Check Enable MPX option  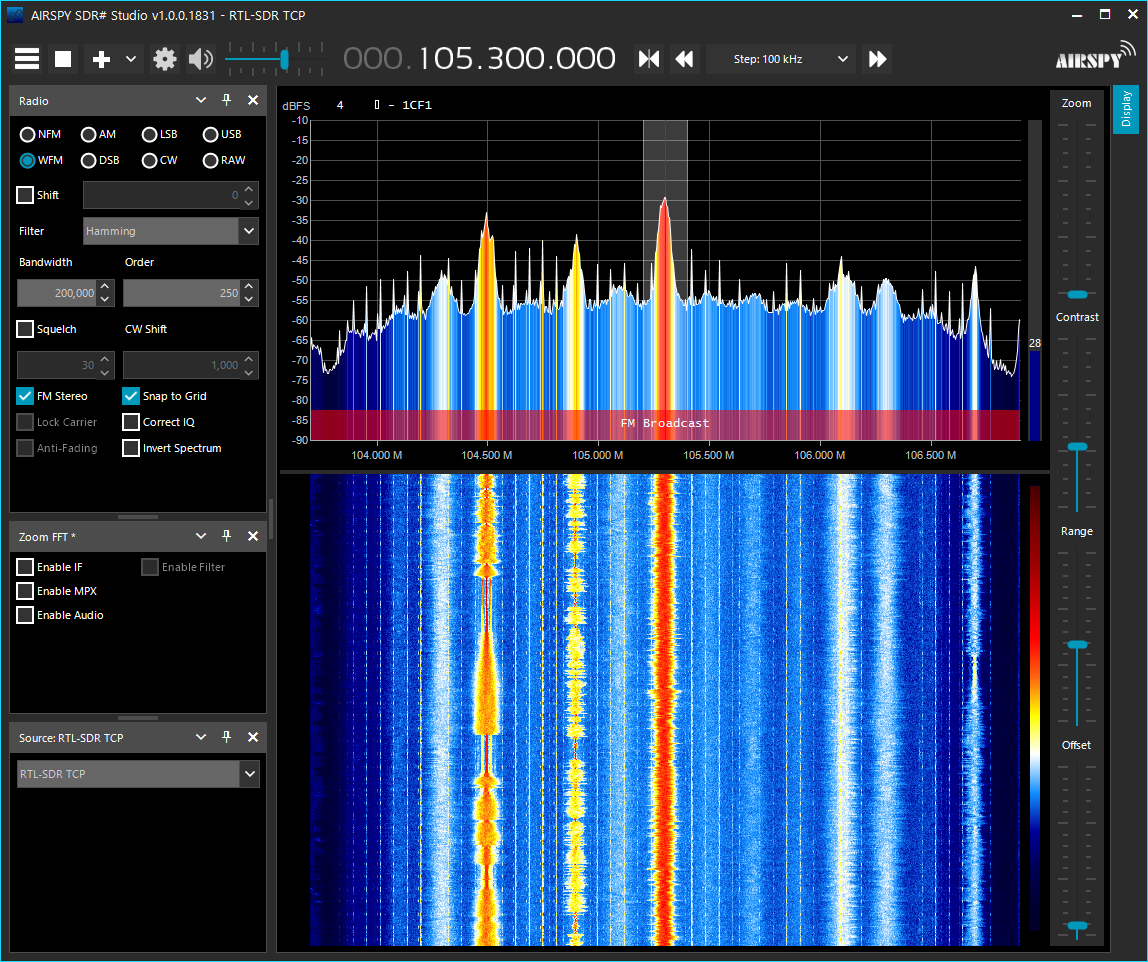pyautogui.click(x=25, y=591)
